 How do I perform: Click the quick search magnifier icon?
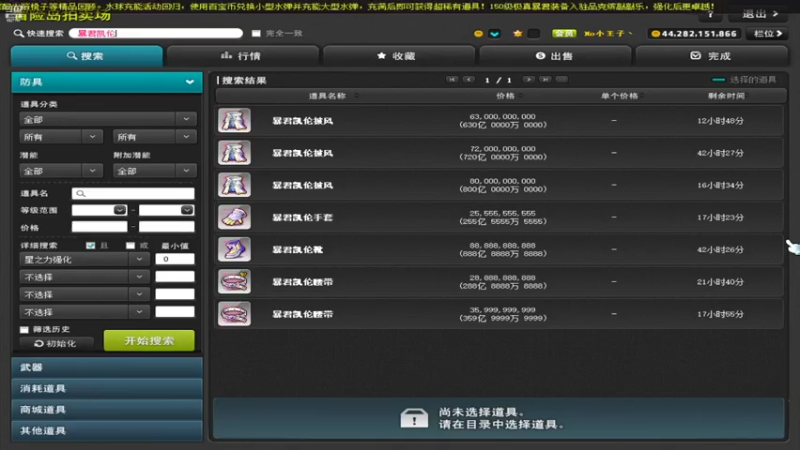19,33
